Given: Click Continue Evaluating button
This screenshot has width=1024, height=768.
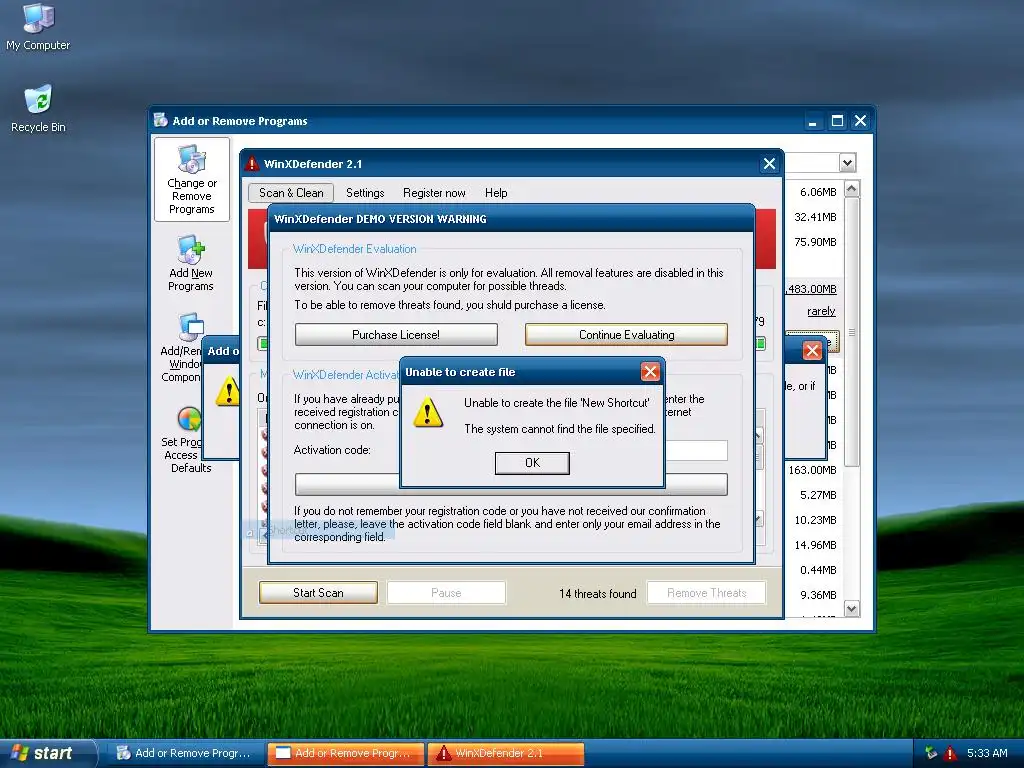Looking at the screenshot, I should tap(626, 334).
